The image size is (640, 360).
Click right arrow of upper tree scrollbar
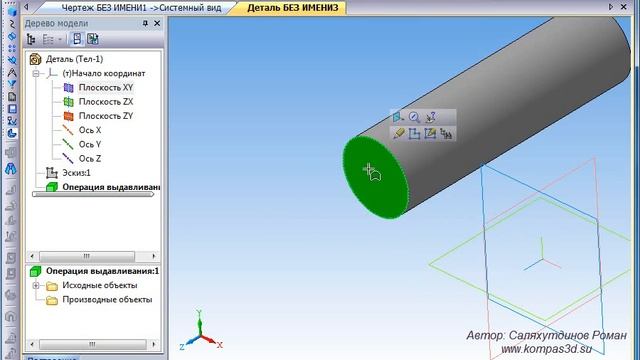pos(153,256)
